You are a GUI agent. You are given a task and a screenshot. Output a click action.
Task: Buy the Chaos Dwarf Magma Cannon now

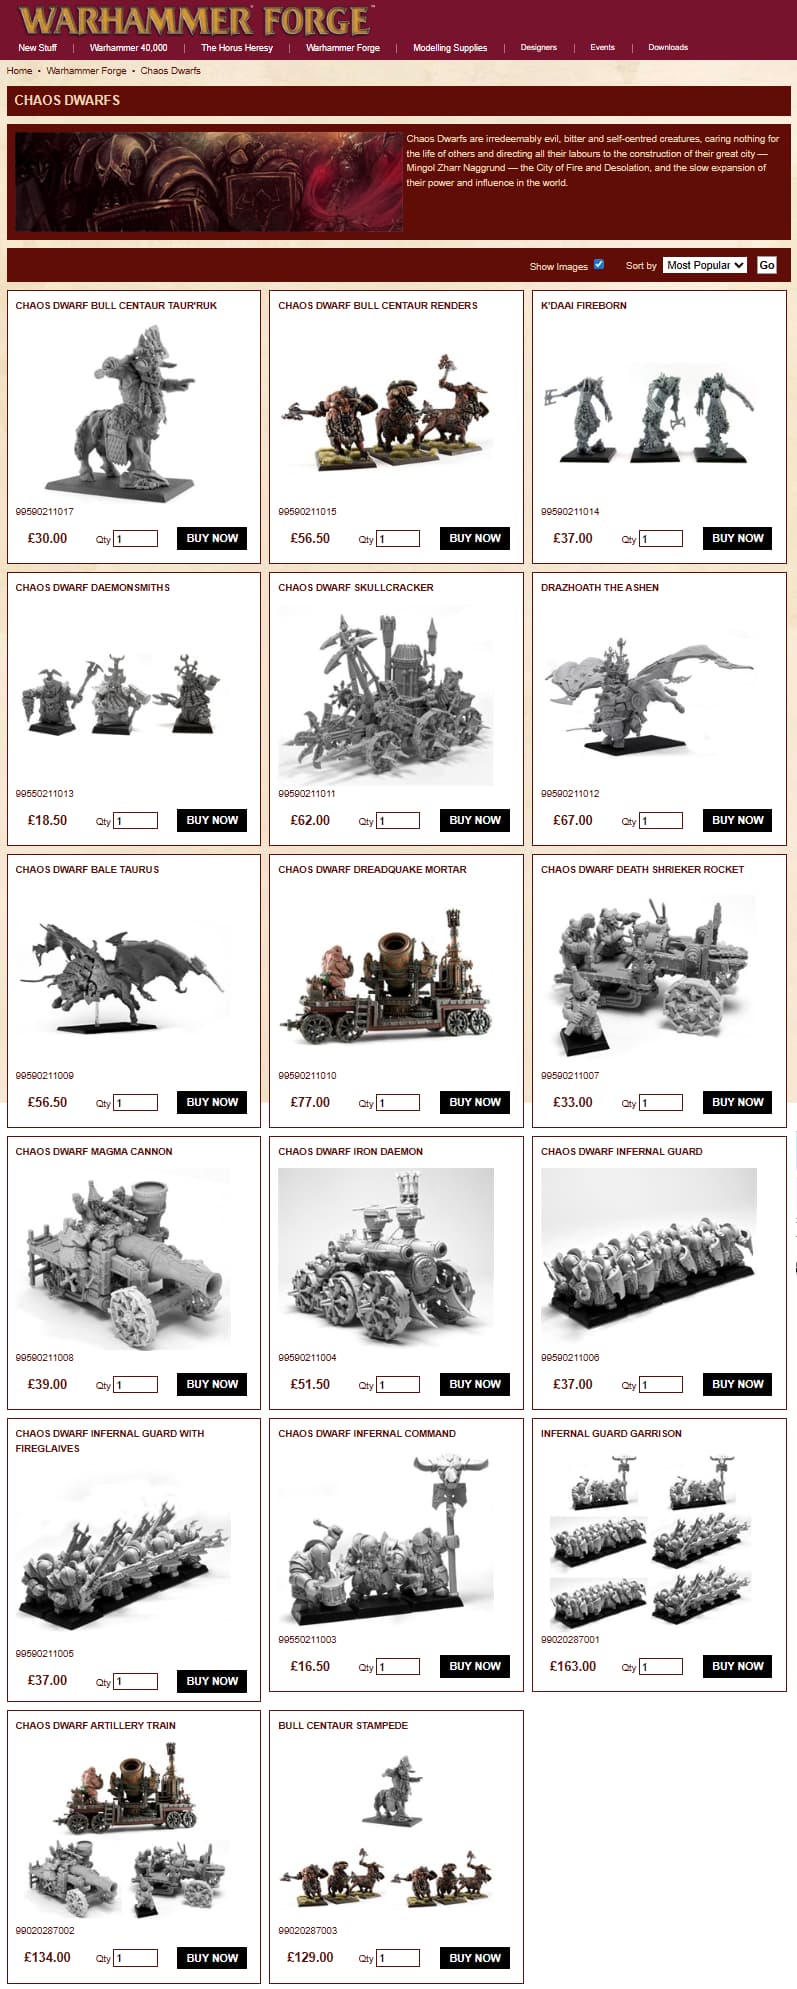(212, 1384)
